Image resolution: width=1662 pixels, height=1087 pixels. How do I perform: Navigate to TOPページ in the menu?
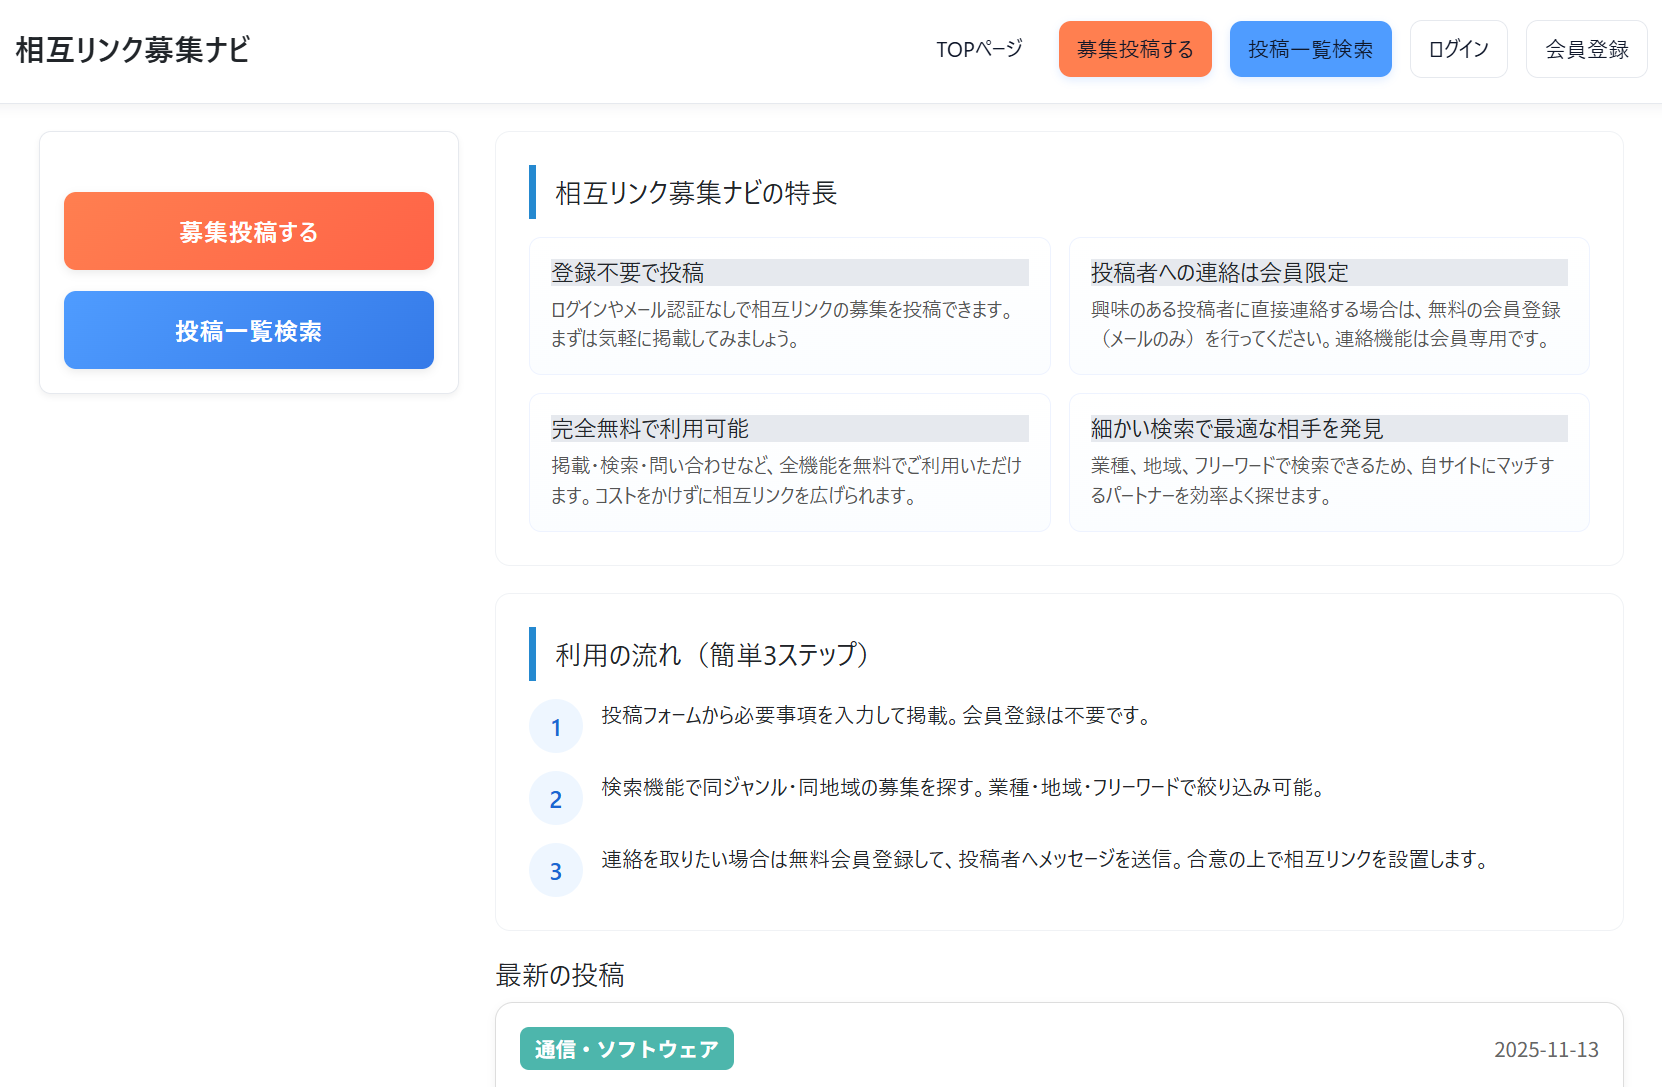pos(980,48)
